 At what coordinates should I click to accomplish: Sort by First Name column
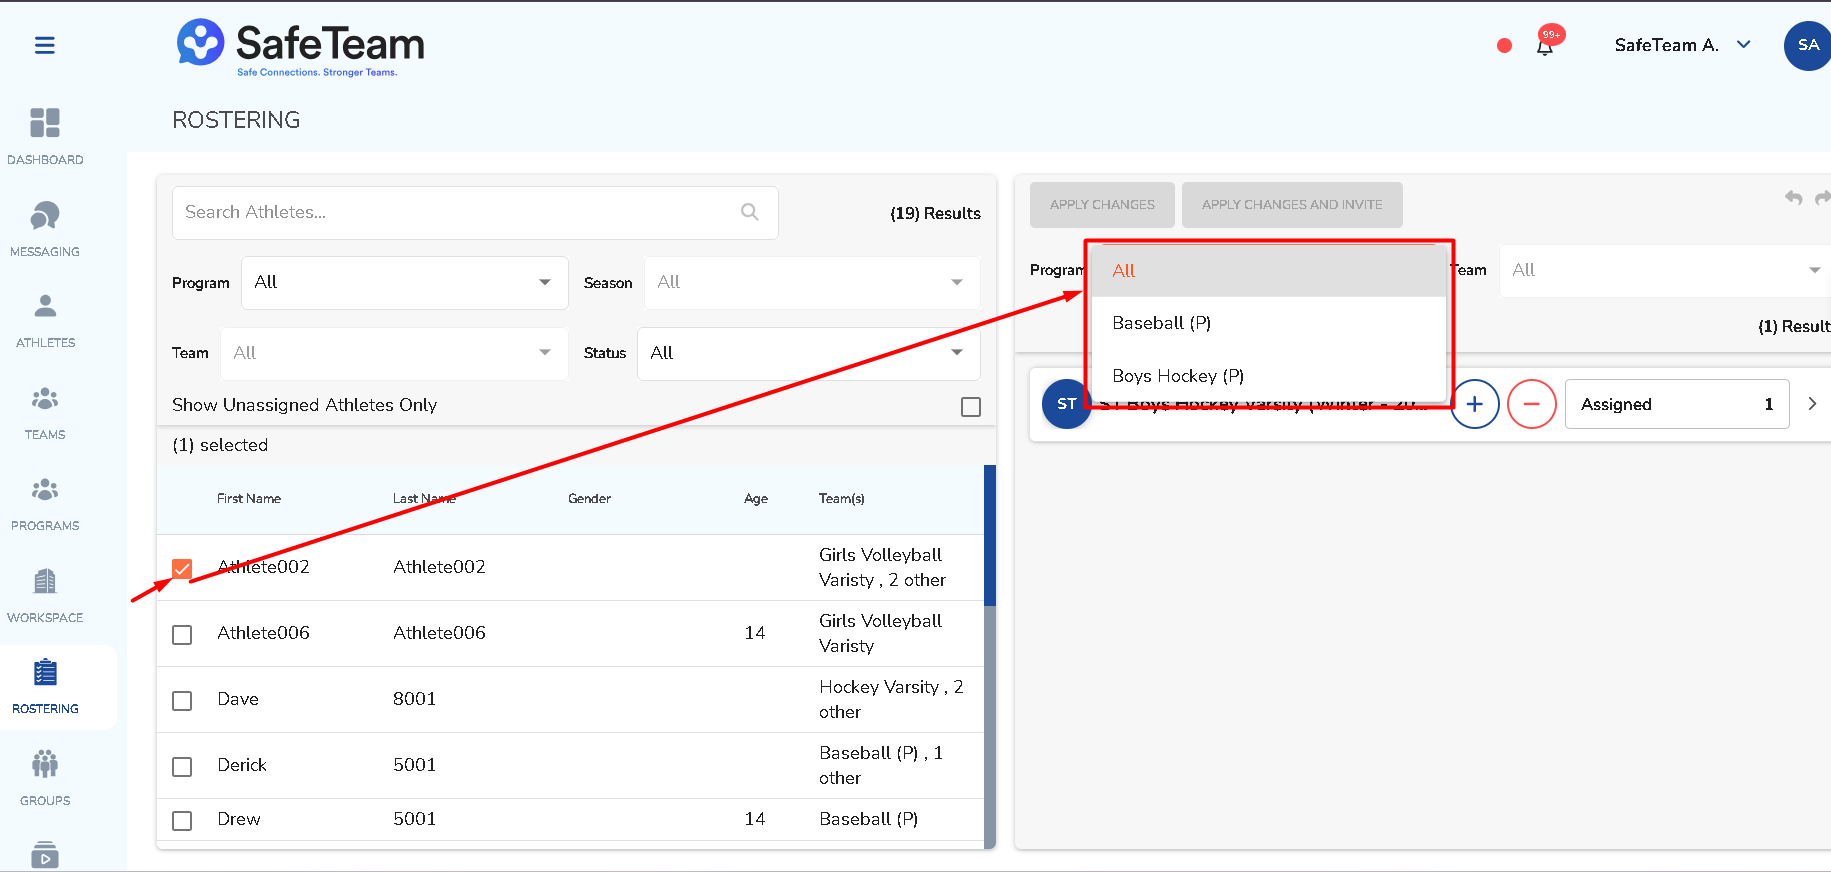(249, 499)
